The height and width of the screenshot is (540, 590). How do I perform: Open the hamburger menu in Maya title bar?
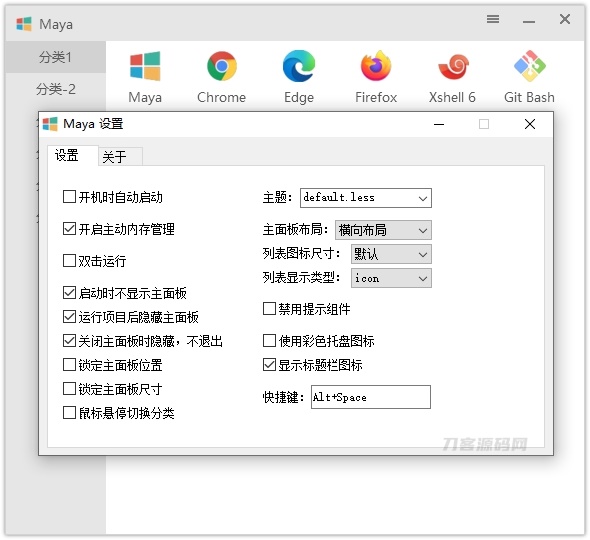point(493,19)
